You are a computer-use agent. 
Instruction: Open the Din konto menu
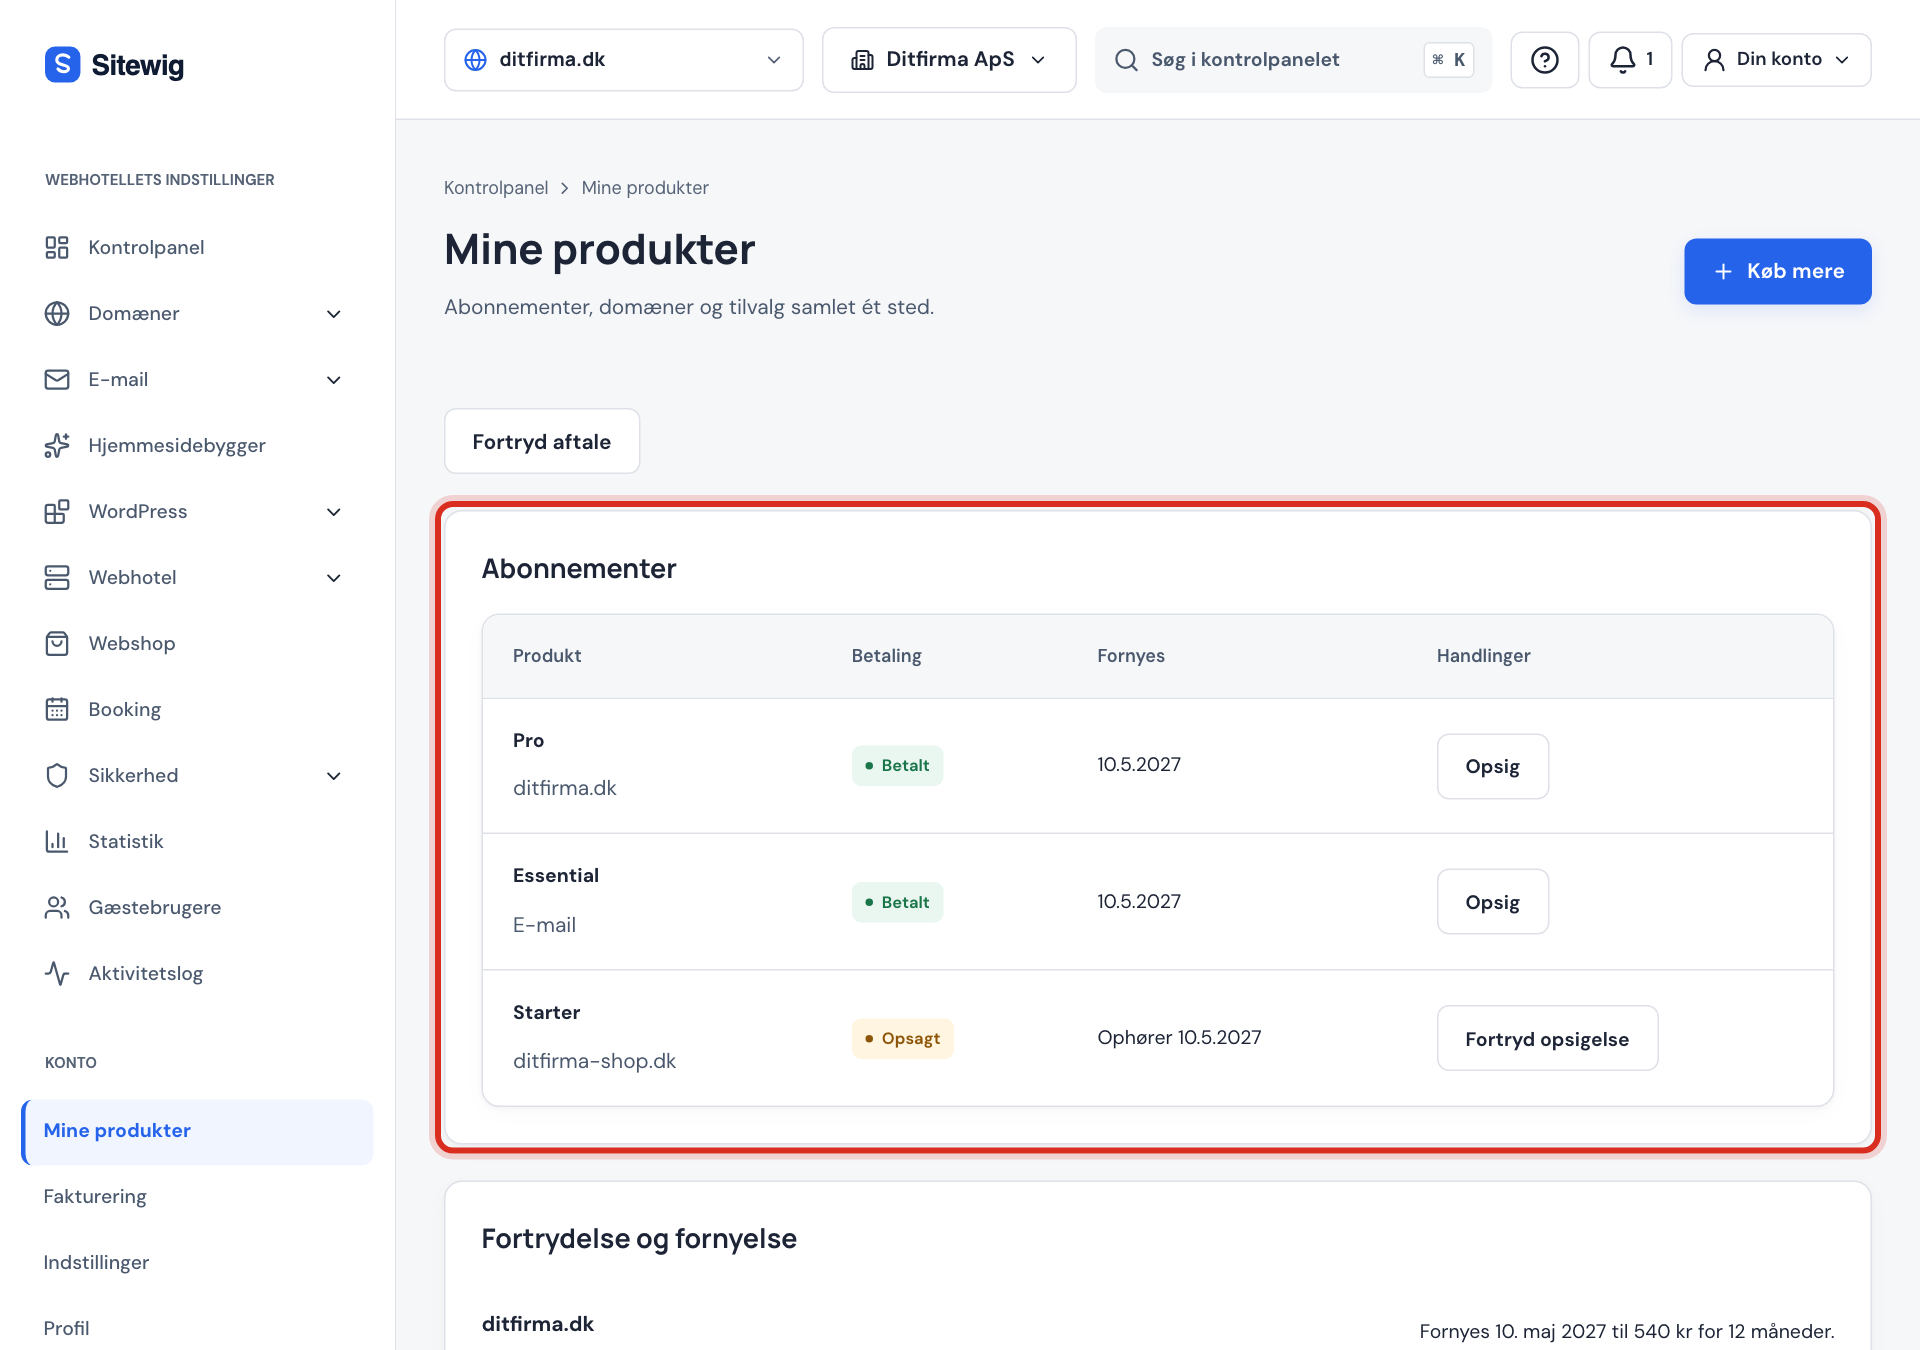(1776, 60)
